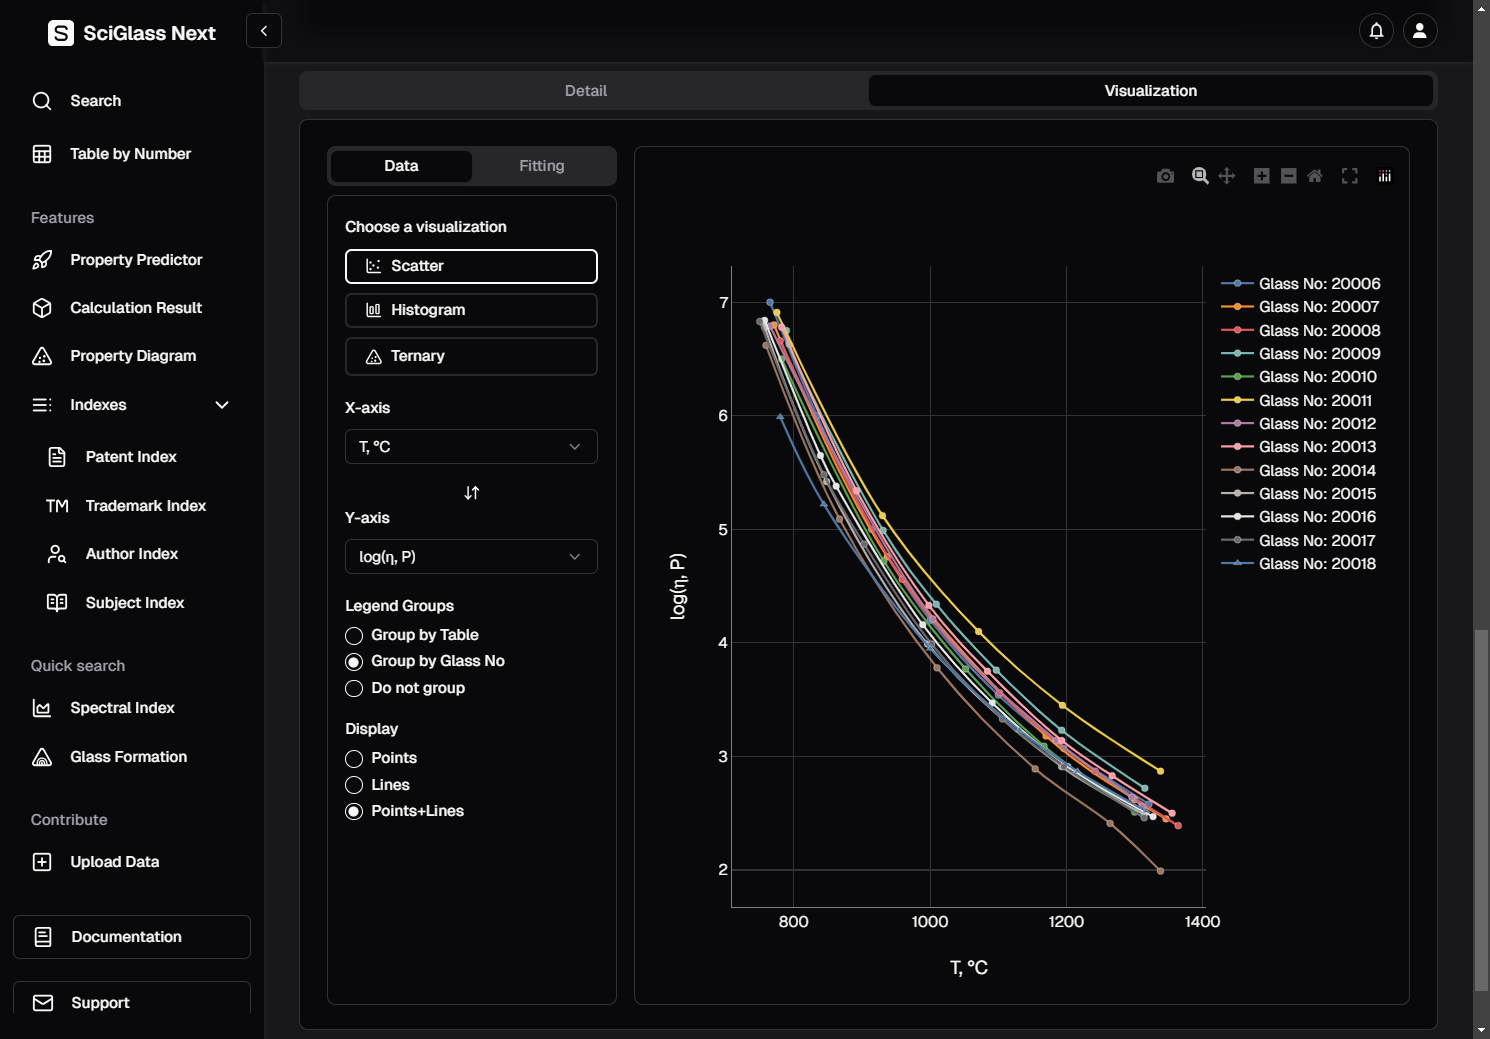
Task: Toggle Glass No: 20011 legend swatch
Action: tap(1237, 401)
